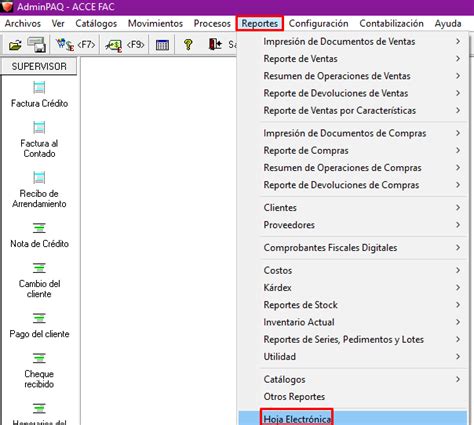This screenshot has height=425, width=474.
Task: Expand Reporte de Devoluciones de Compras
Action: click(x=353, y=185)
